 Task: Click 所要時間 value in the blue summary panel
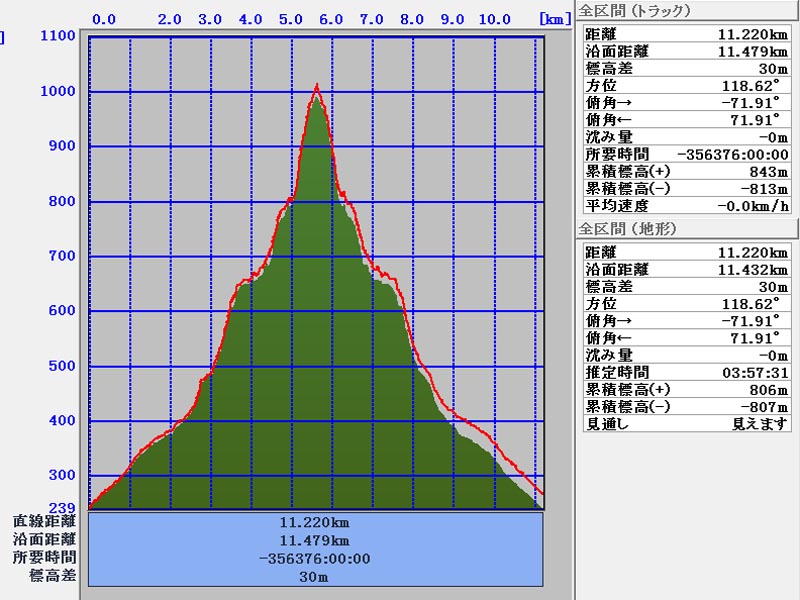pyautogui.click(x=316, y=559)
